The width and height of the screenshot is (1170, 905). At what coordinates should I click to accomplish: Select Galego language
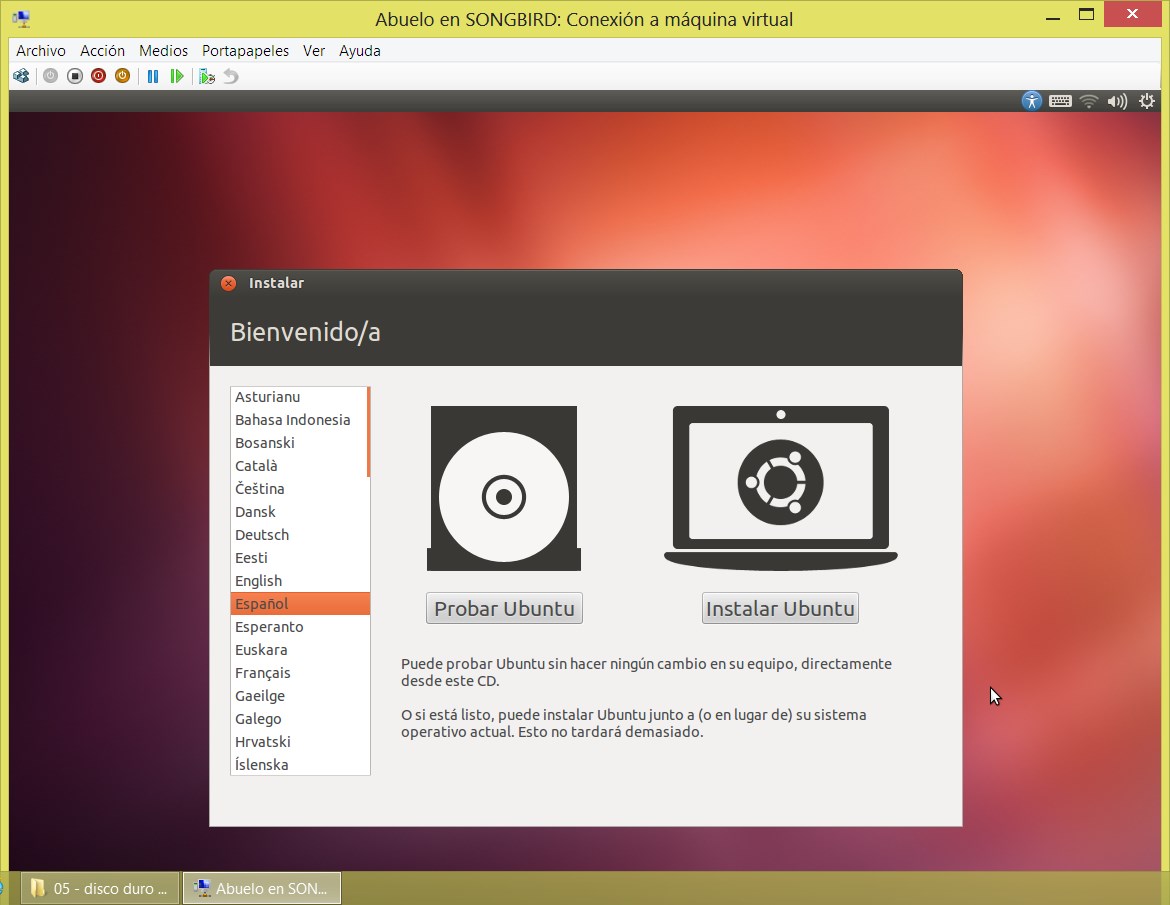[299, 719]
